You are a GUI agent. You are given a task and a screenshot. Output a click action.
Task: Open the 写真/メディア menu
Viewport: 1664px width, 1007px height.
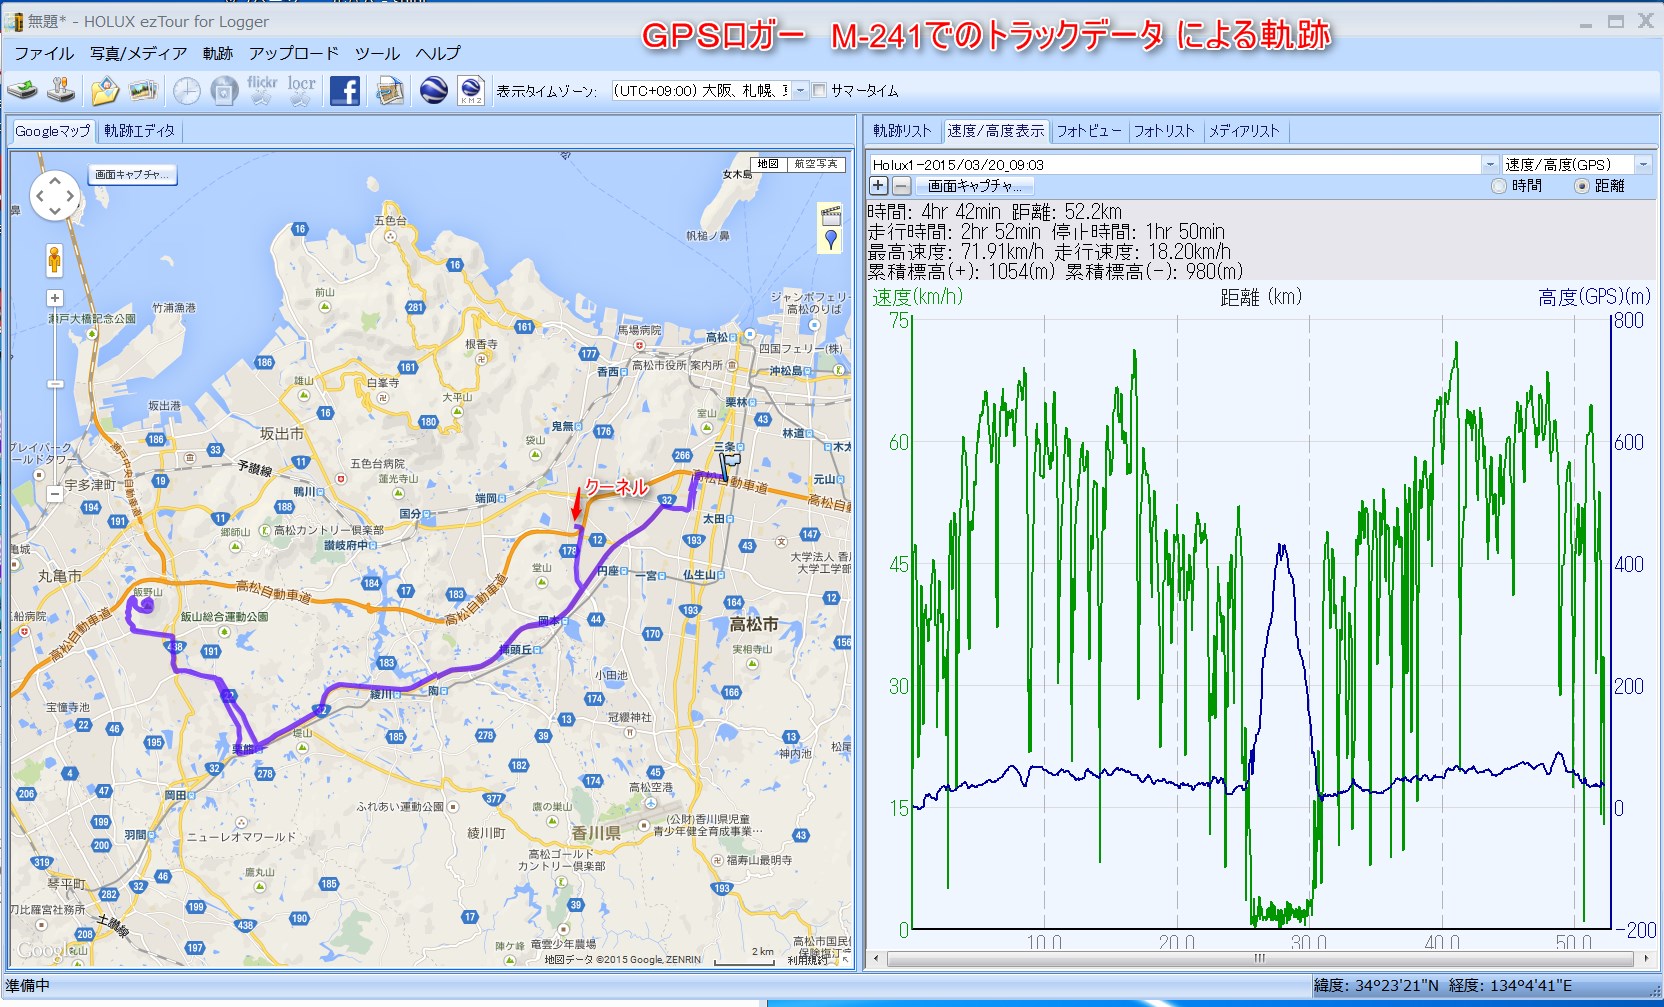coord(138,53)
